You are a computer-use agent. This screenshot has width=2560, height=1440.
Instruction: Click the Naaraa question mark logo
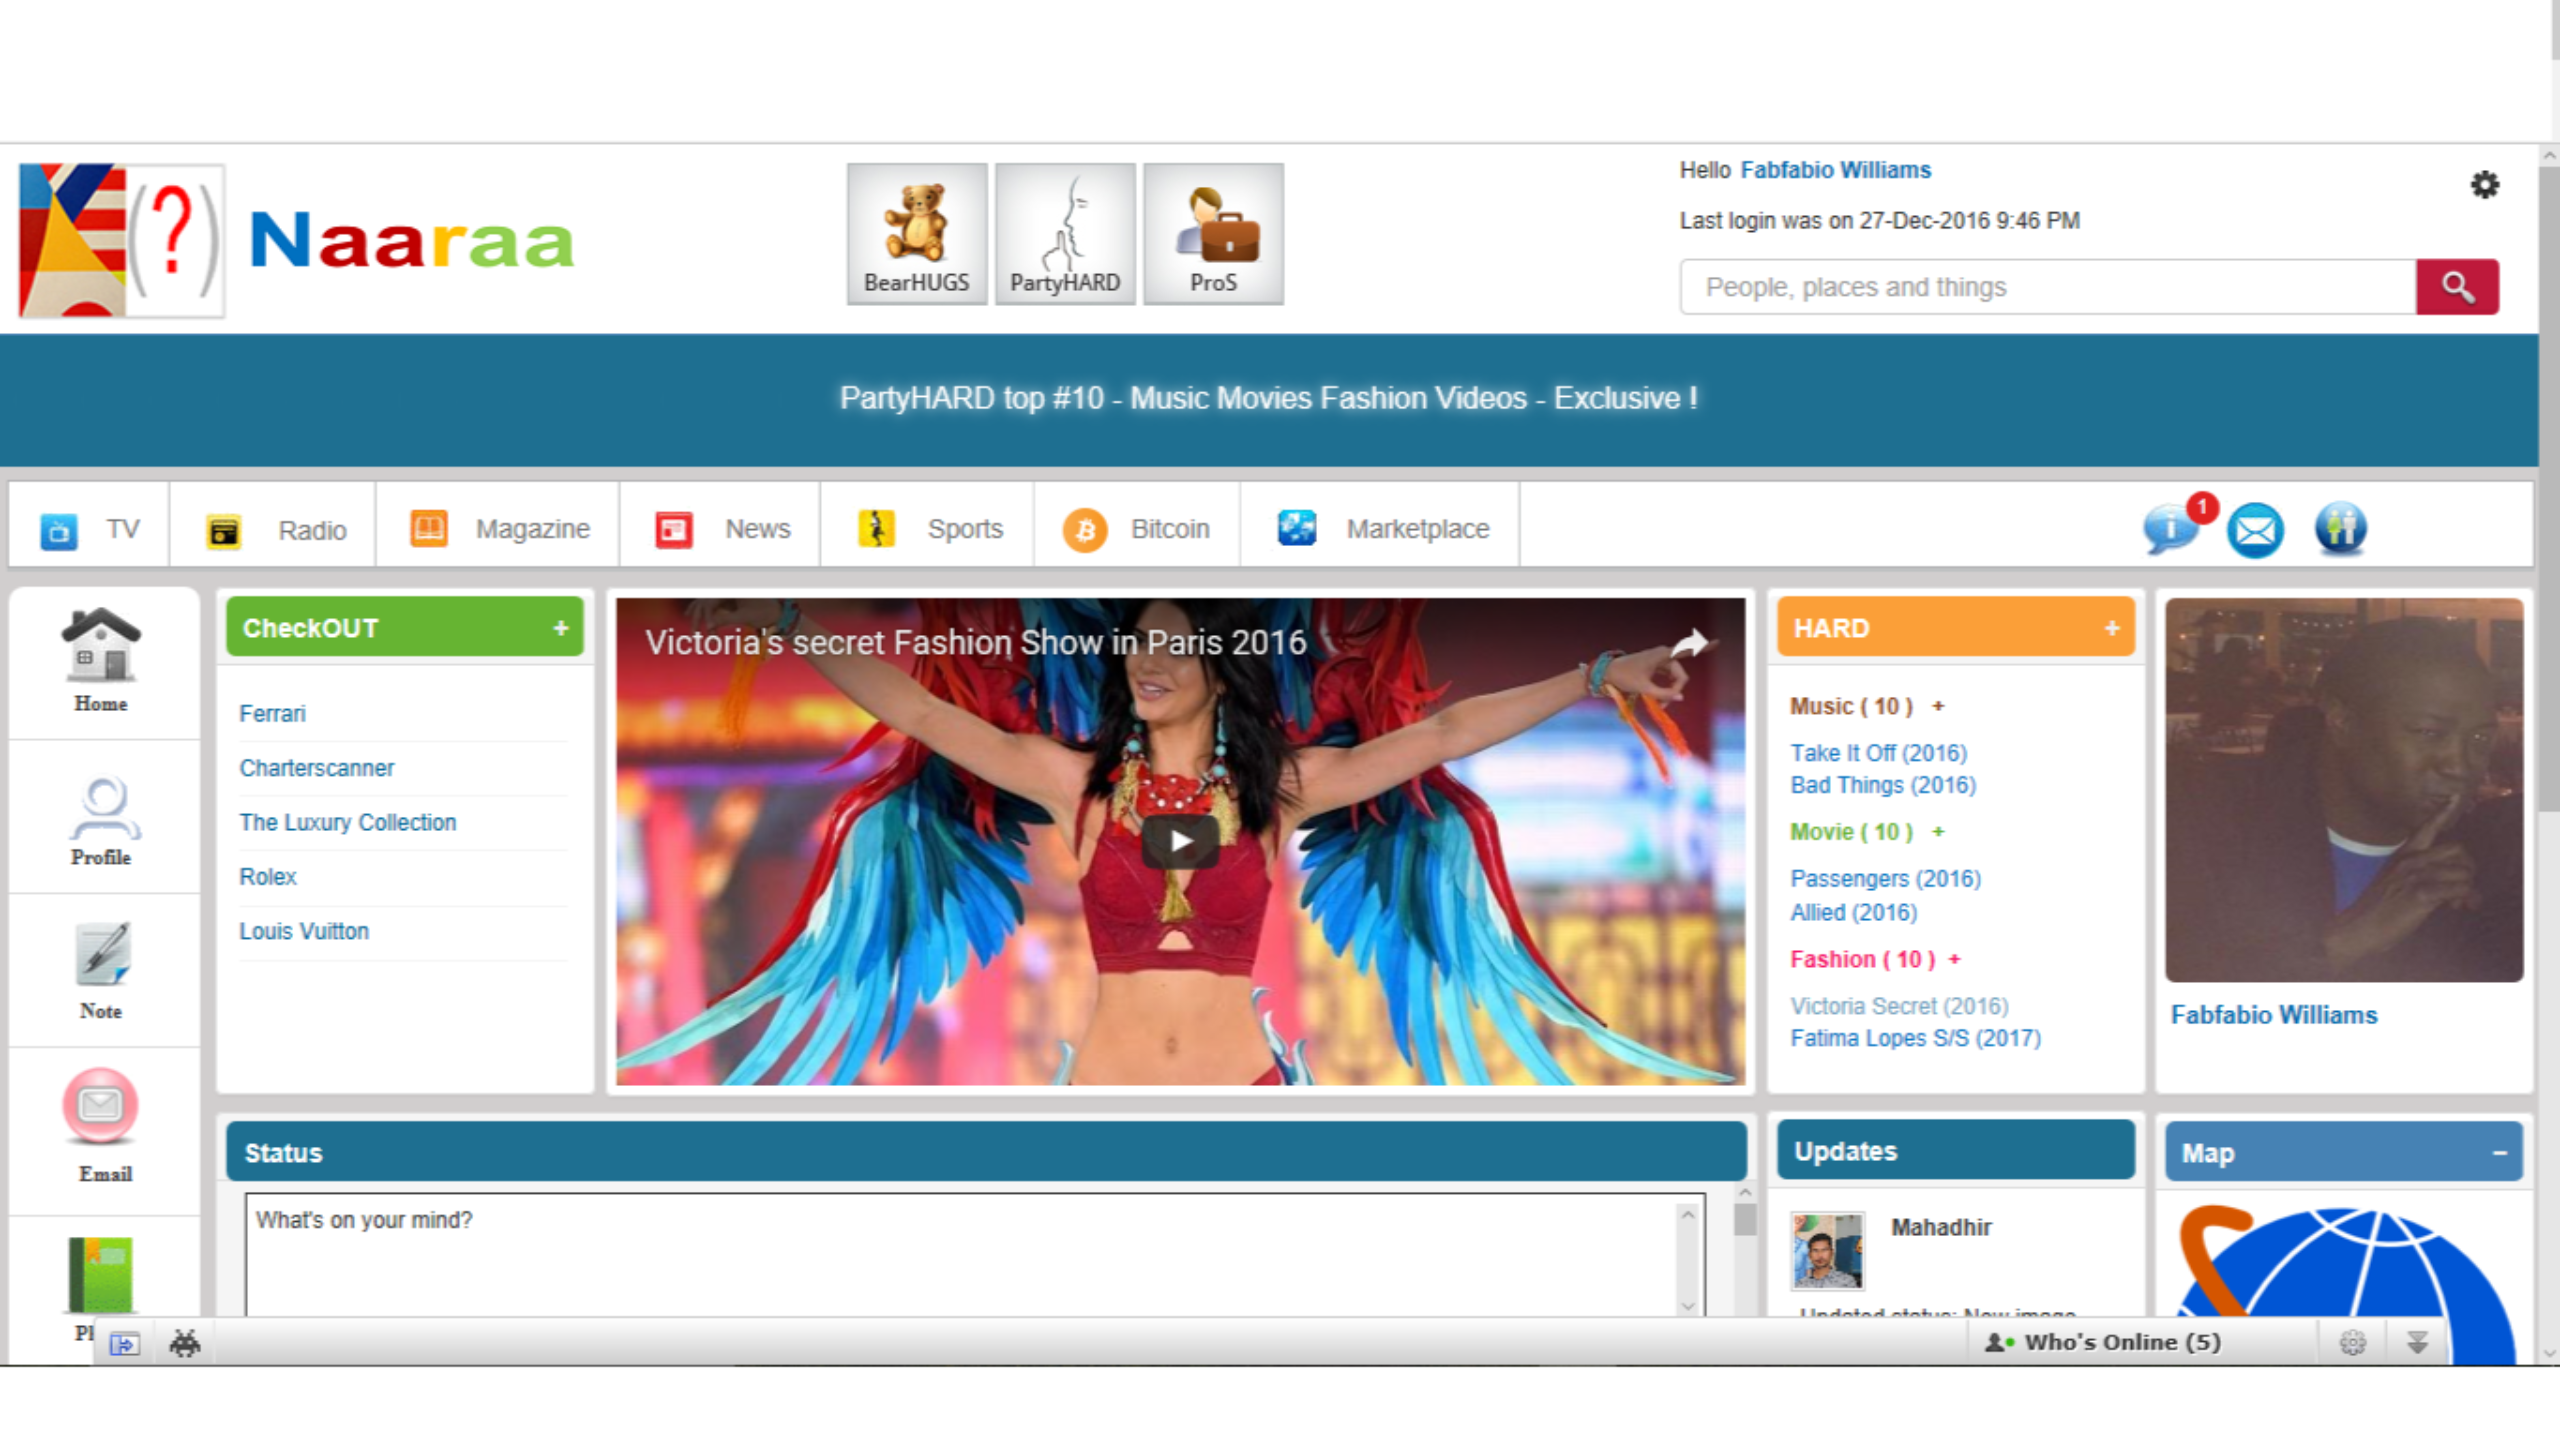click(122, 241)
